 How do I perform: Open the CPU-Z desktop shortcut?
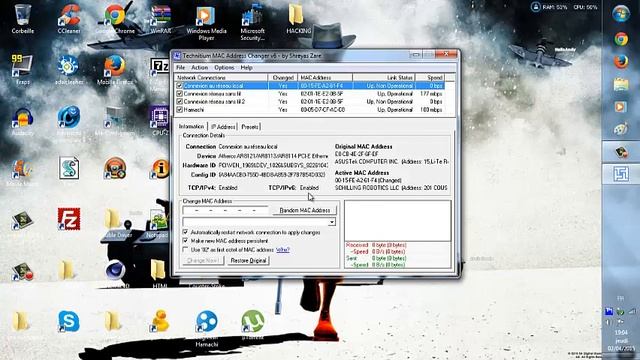click(160, 120)
